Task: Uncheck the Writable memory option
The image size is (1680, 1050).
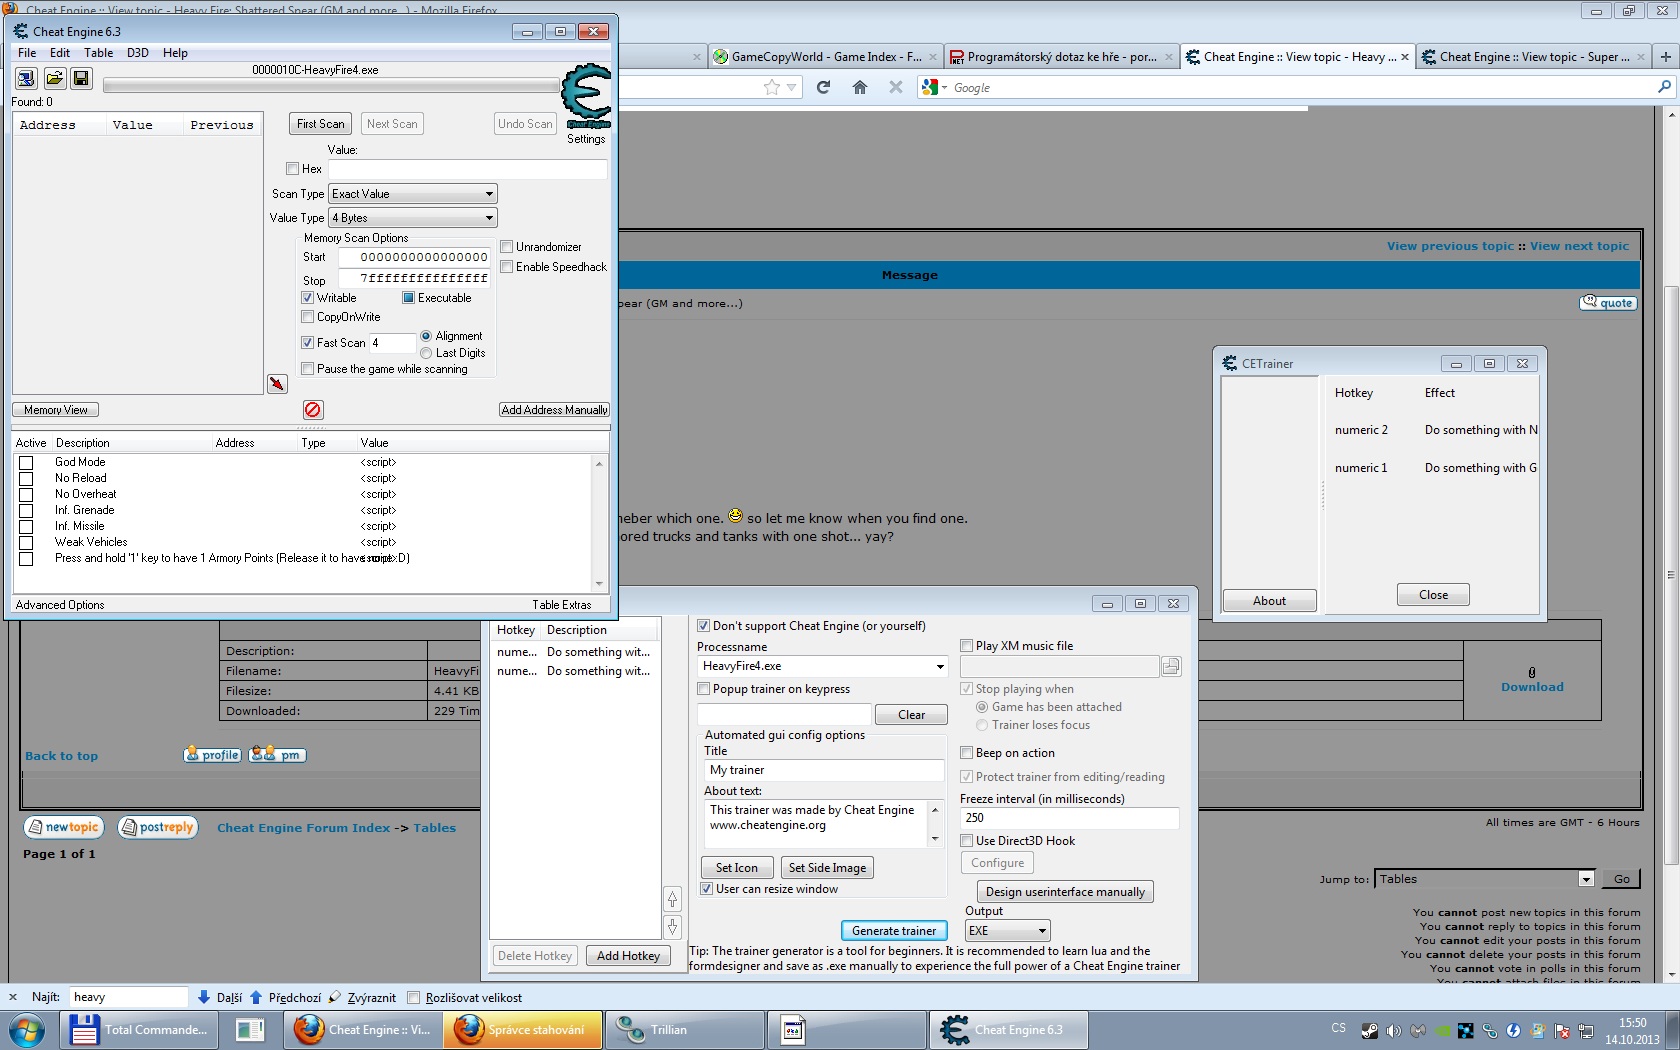Action: coord(308,298)
